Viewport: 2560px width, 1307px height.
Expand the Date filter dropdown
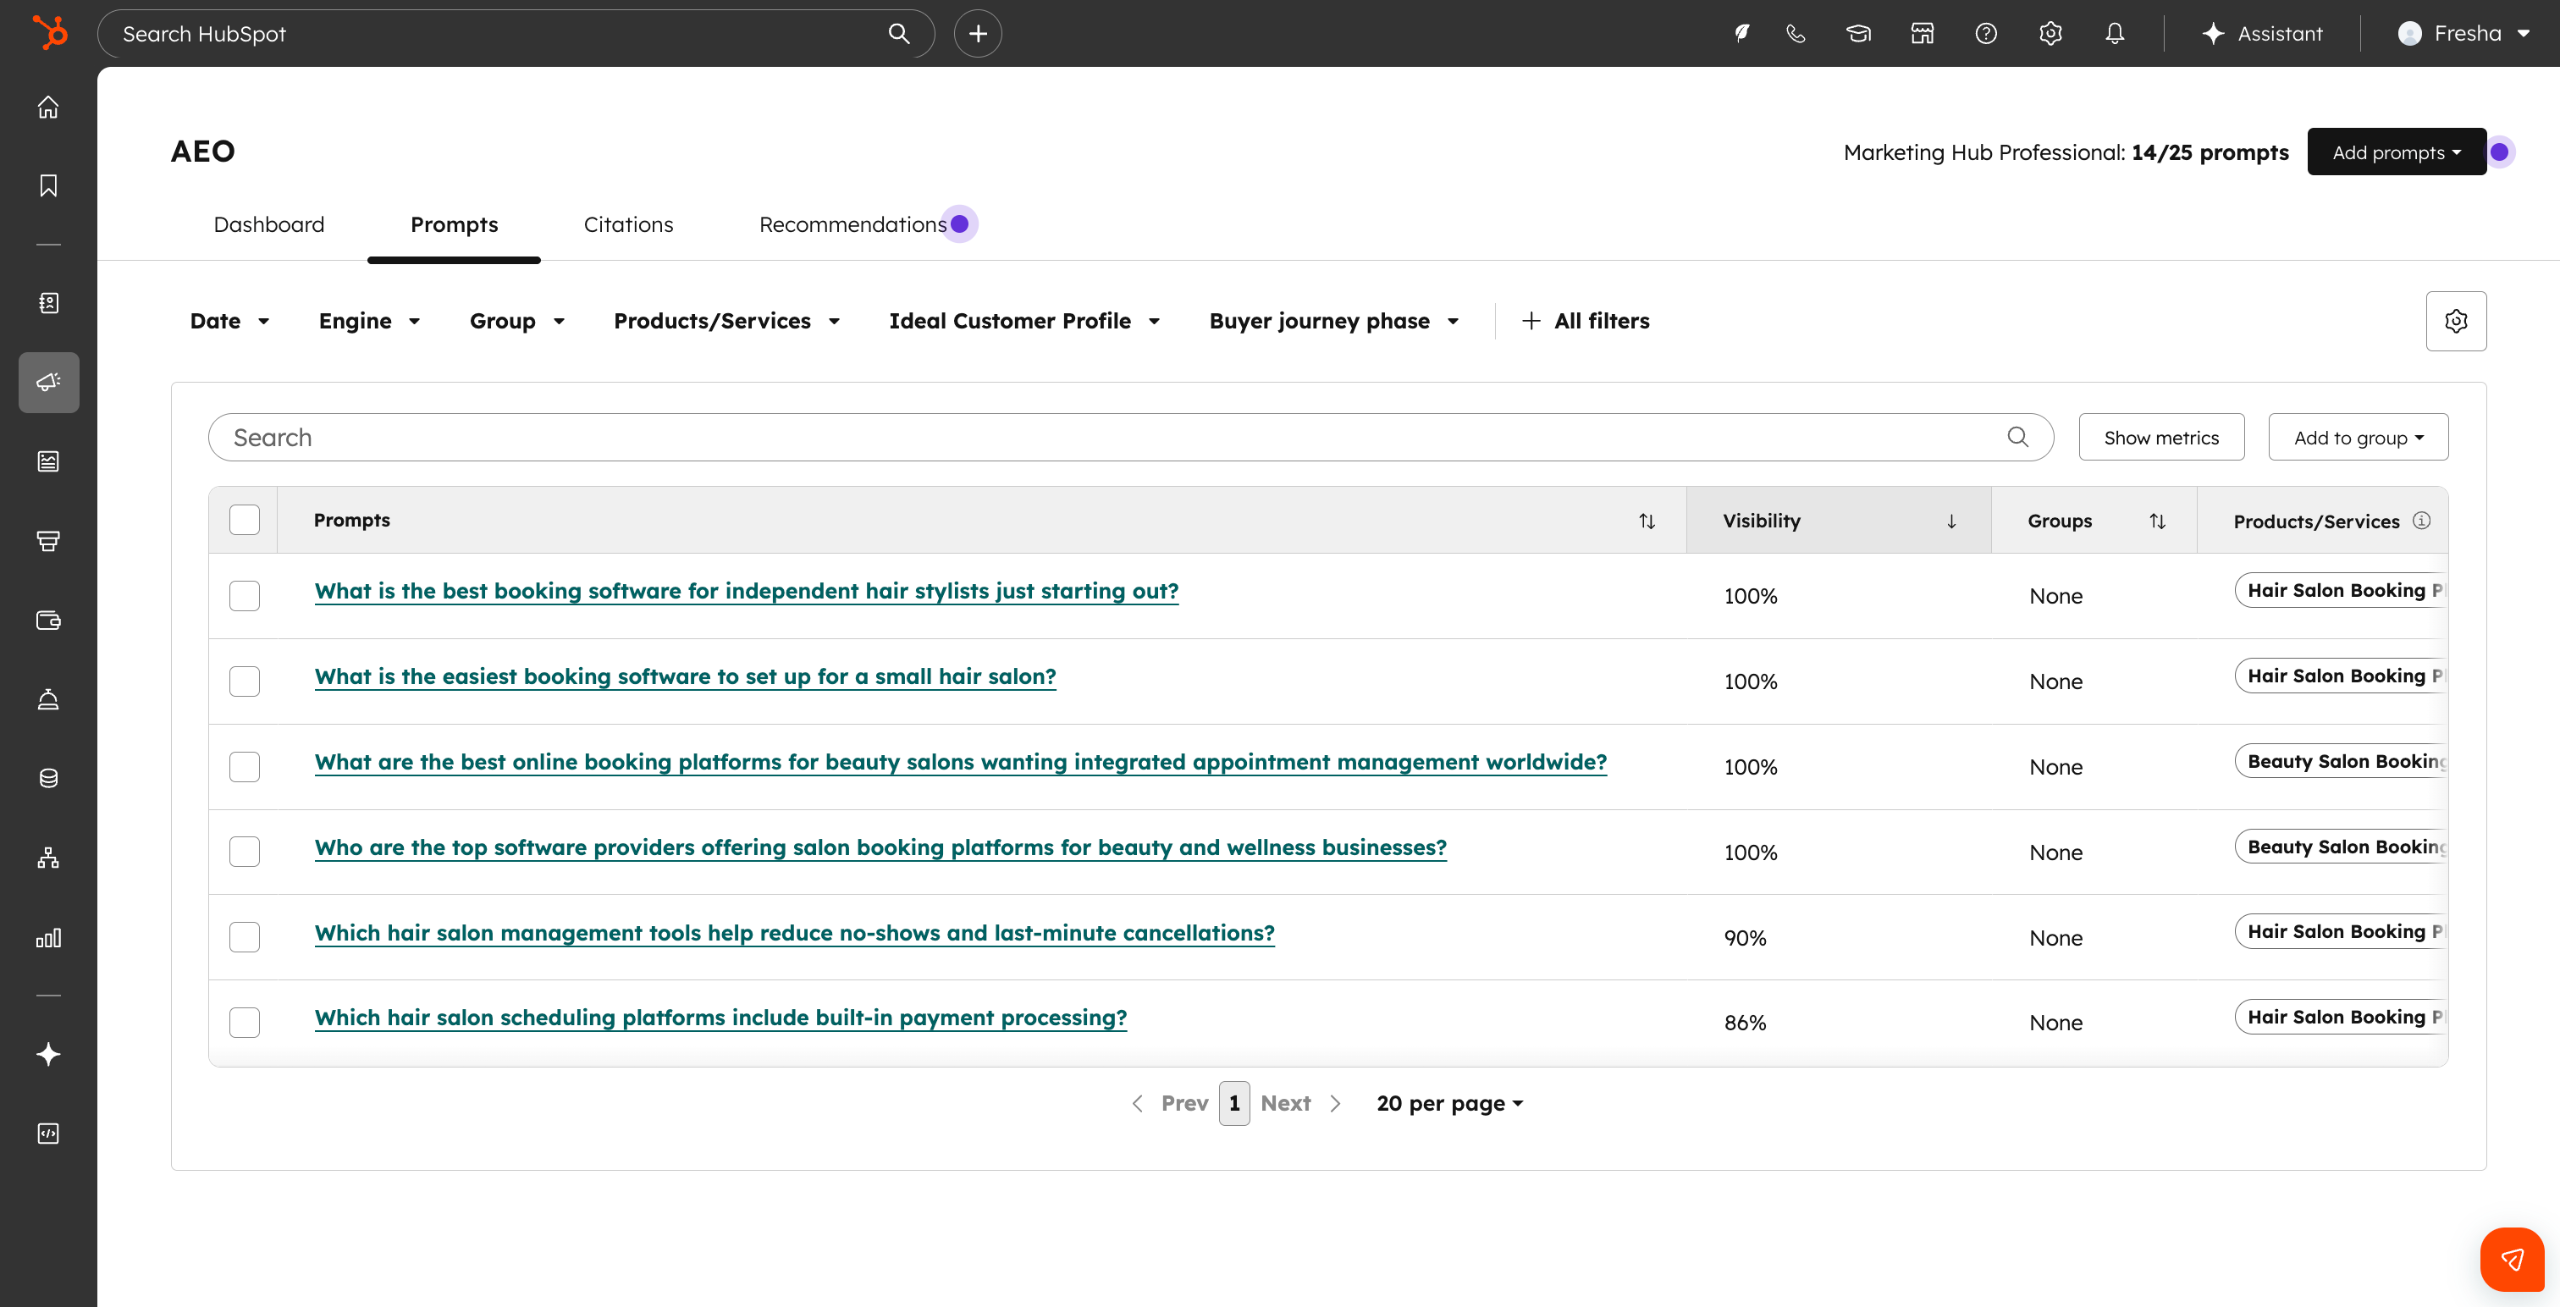pos(230,321)
